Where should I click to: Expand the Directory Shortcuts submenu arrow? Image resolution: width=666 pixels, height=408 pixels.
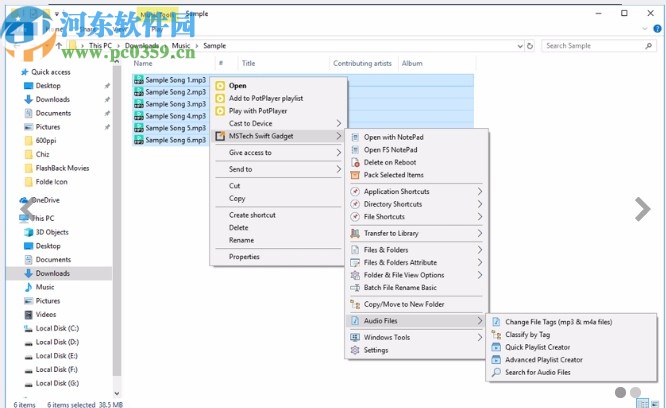tap(480, 204)
